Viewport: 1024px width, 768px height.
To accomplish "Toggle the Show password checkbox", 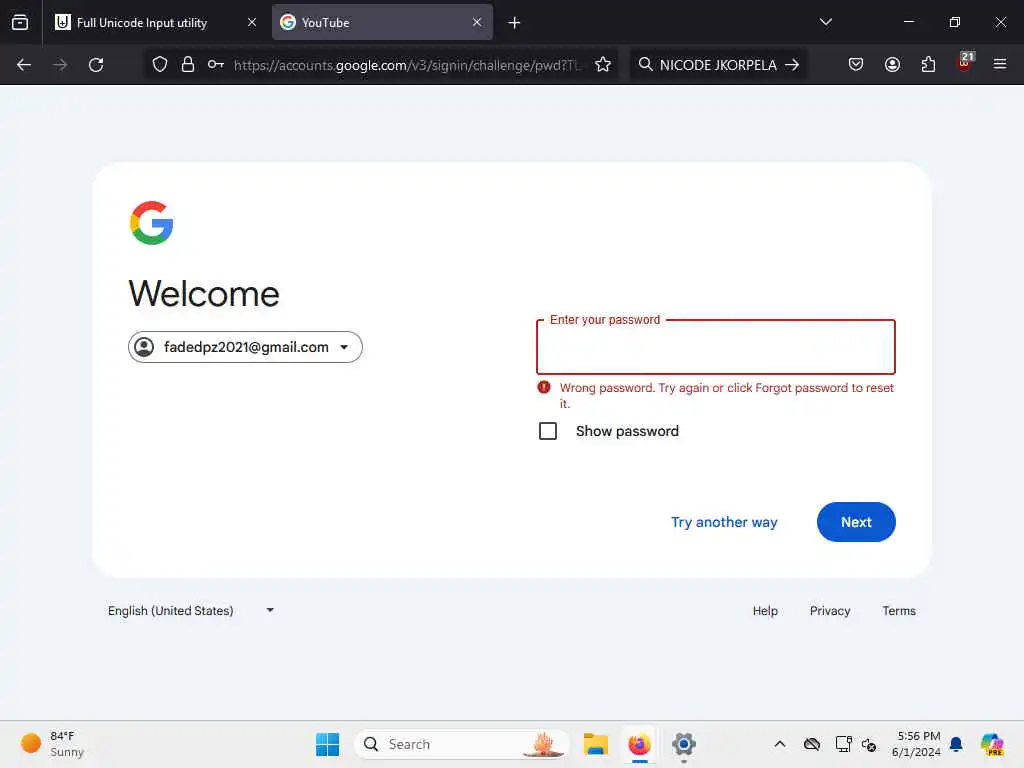I will tap(548, 431).
